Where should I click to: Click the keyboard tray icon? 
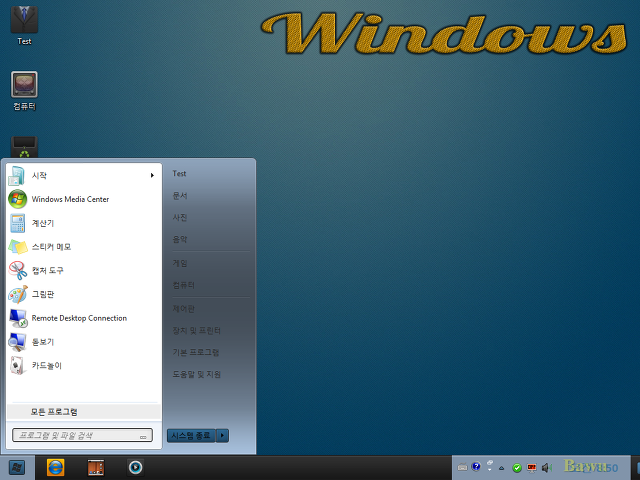462,467
